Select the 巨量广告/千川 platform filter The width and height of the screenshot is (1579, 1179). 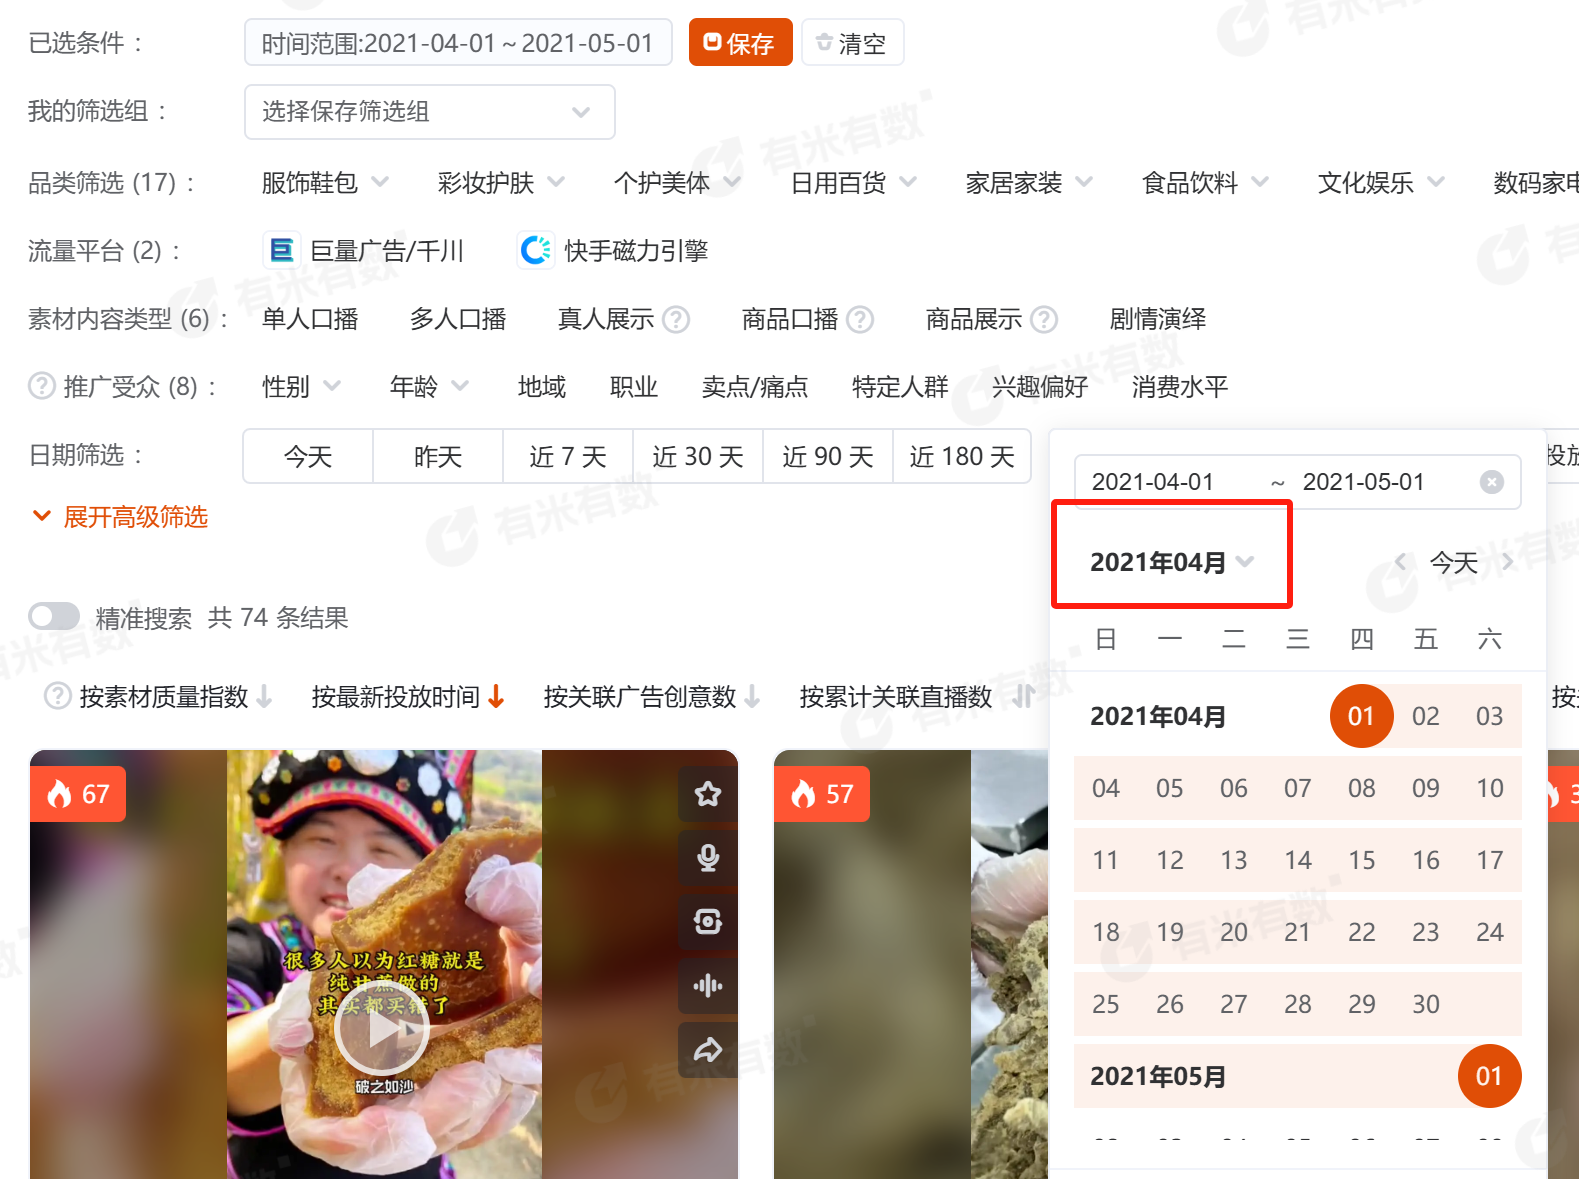point(364,250)
